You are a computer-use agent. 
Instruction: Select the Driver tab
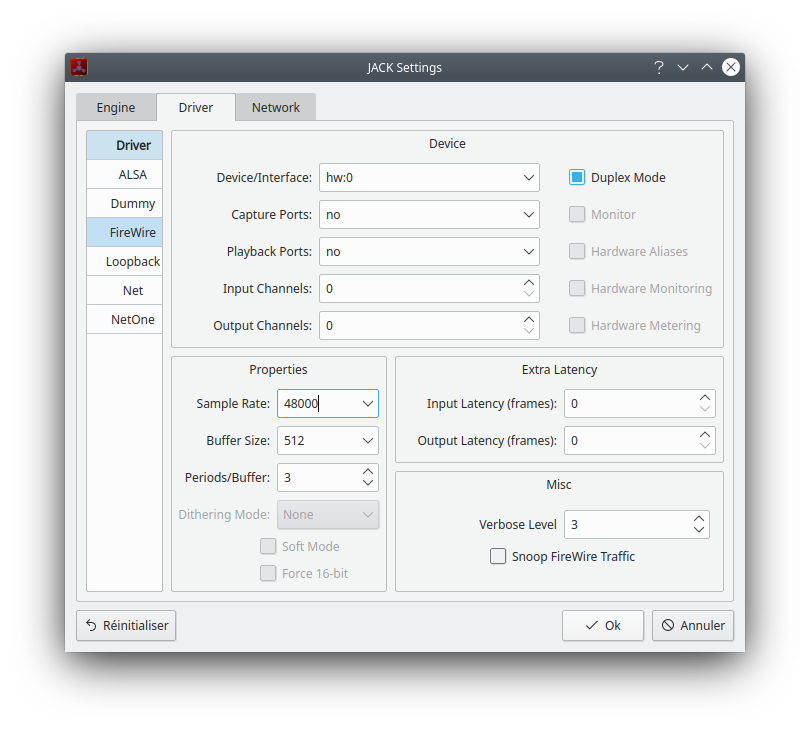[x=196, y=107]
